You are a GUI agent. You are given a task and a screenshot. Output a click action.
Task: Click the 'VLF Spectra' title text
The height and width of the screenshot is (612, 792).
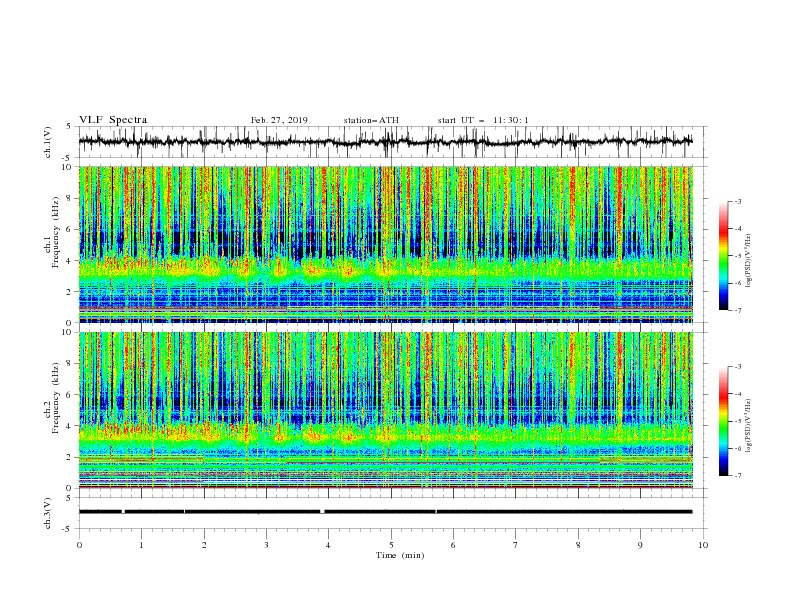113,120
